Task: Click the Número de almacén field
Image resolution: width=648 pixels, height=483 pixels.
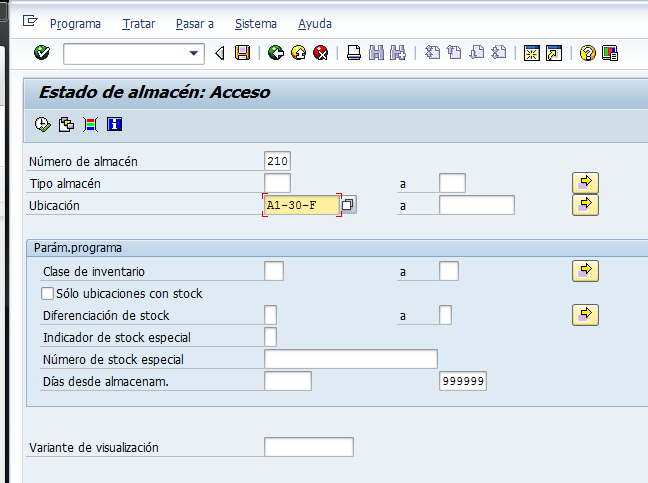Action: (277, 161)
